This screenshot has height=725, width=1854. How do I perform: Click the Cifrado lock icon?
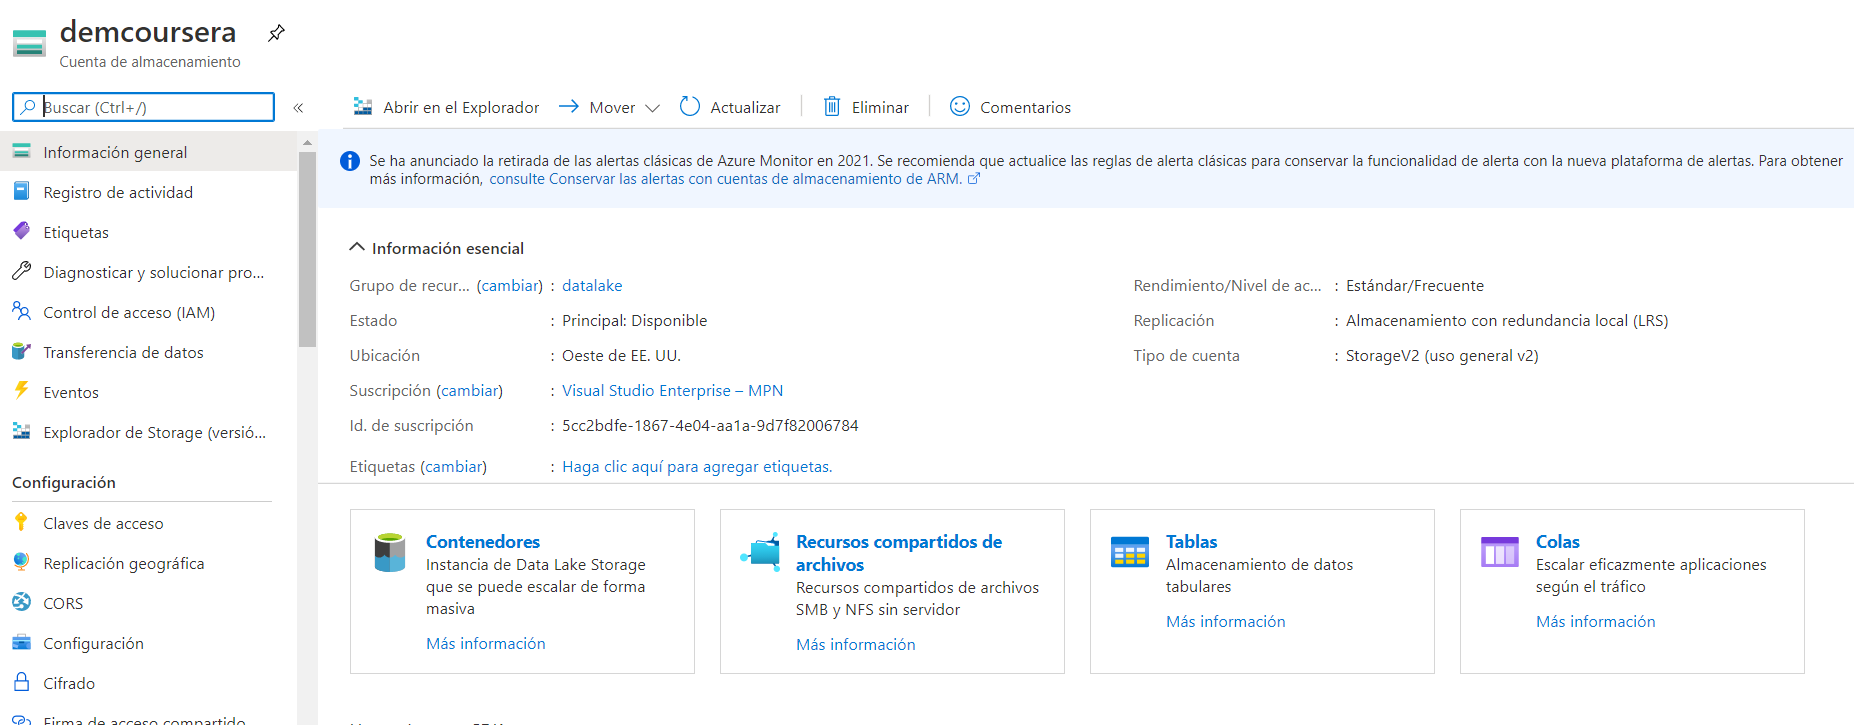pyautogui.click(x=21, y=681)
